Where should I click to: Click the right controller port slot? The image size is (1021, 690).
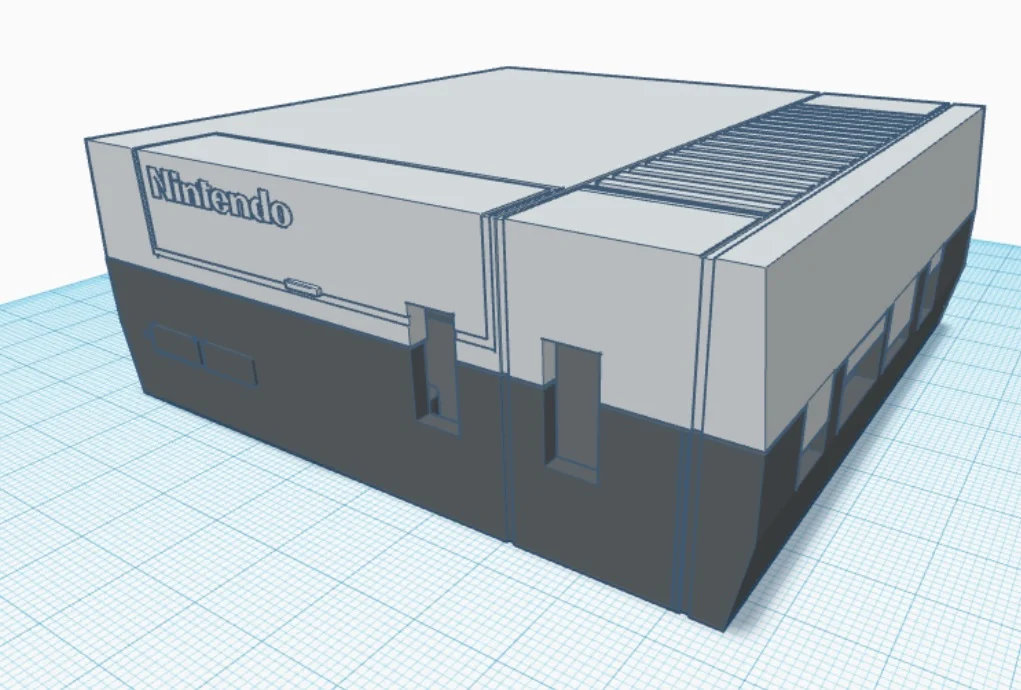click(x=574, y=411)
